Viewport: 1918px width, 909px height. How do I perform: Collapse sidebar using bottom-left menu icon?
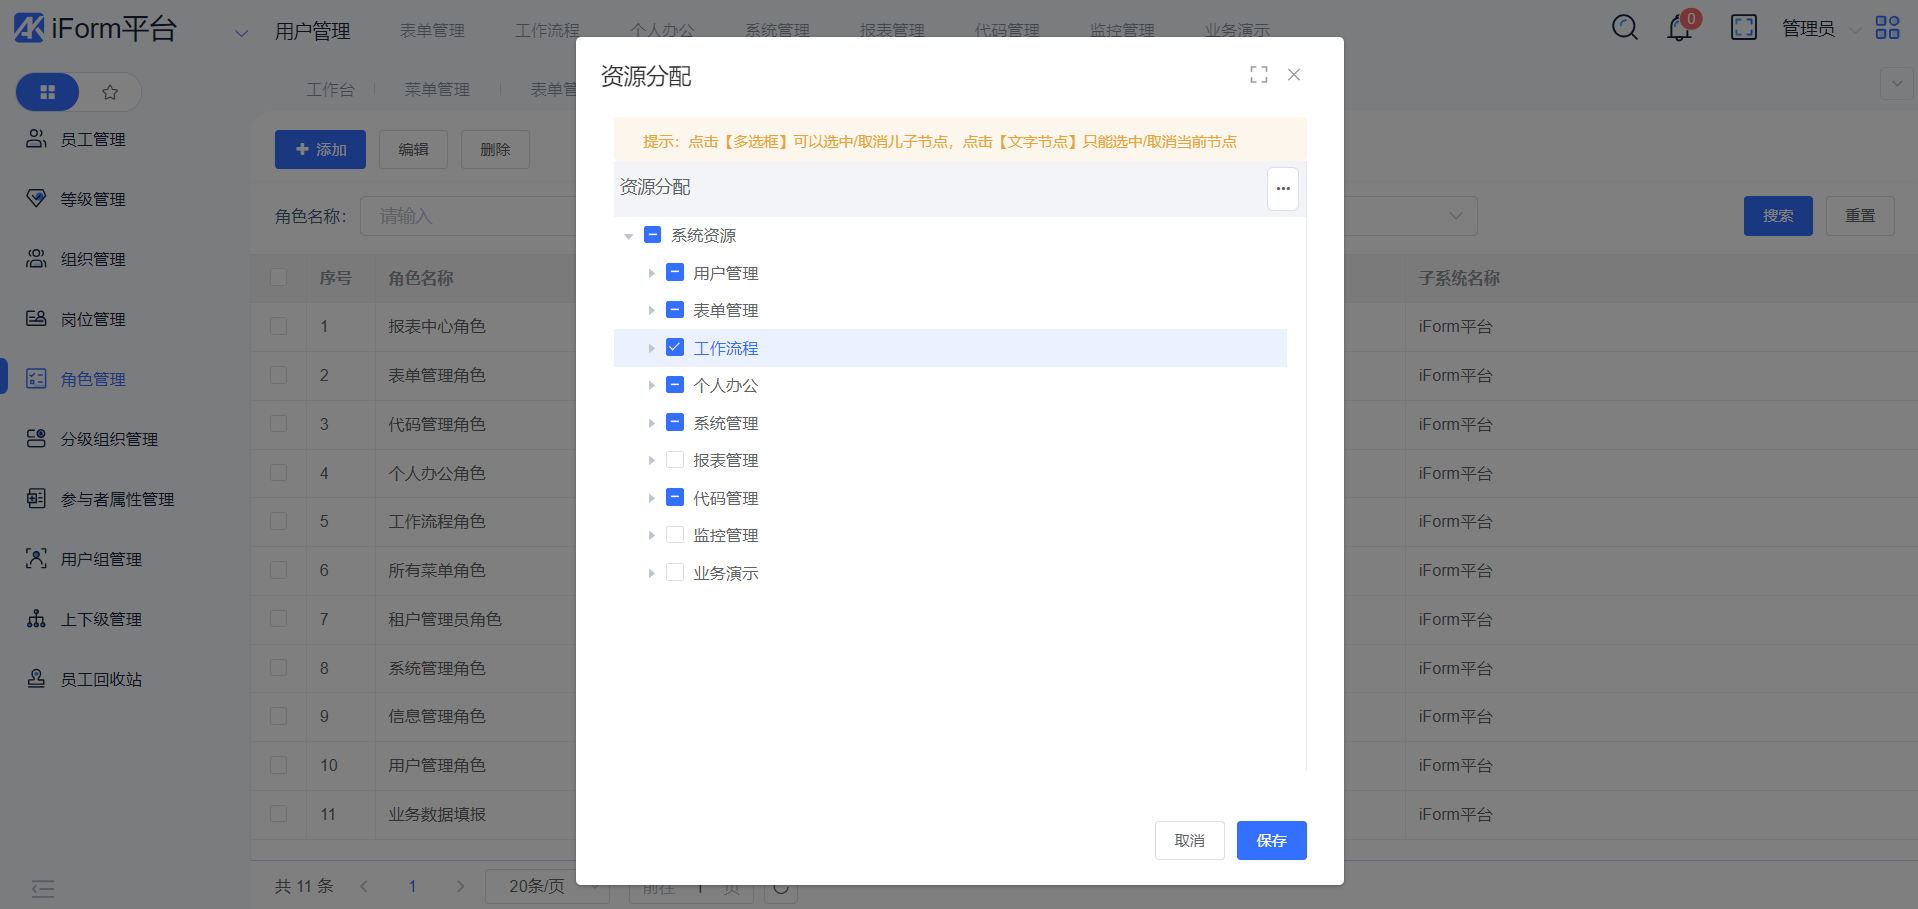point(42,888)
